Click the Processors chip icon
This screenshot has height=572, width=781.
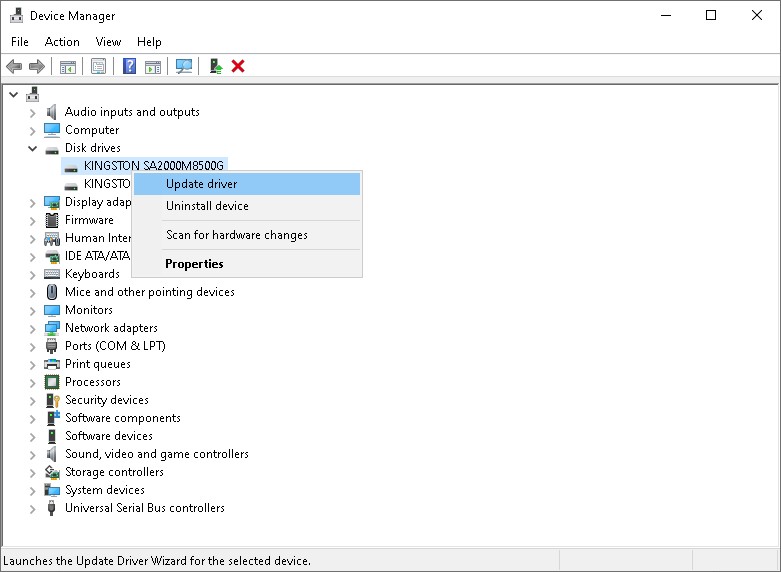tap(52, 382)
